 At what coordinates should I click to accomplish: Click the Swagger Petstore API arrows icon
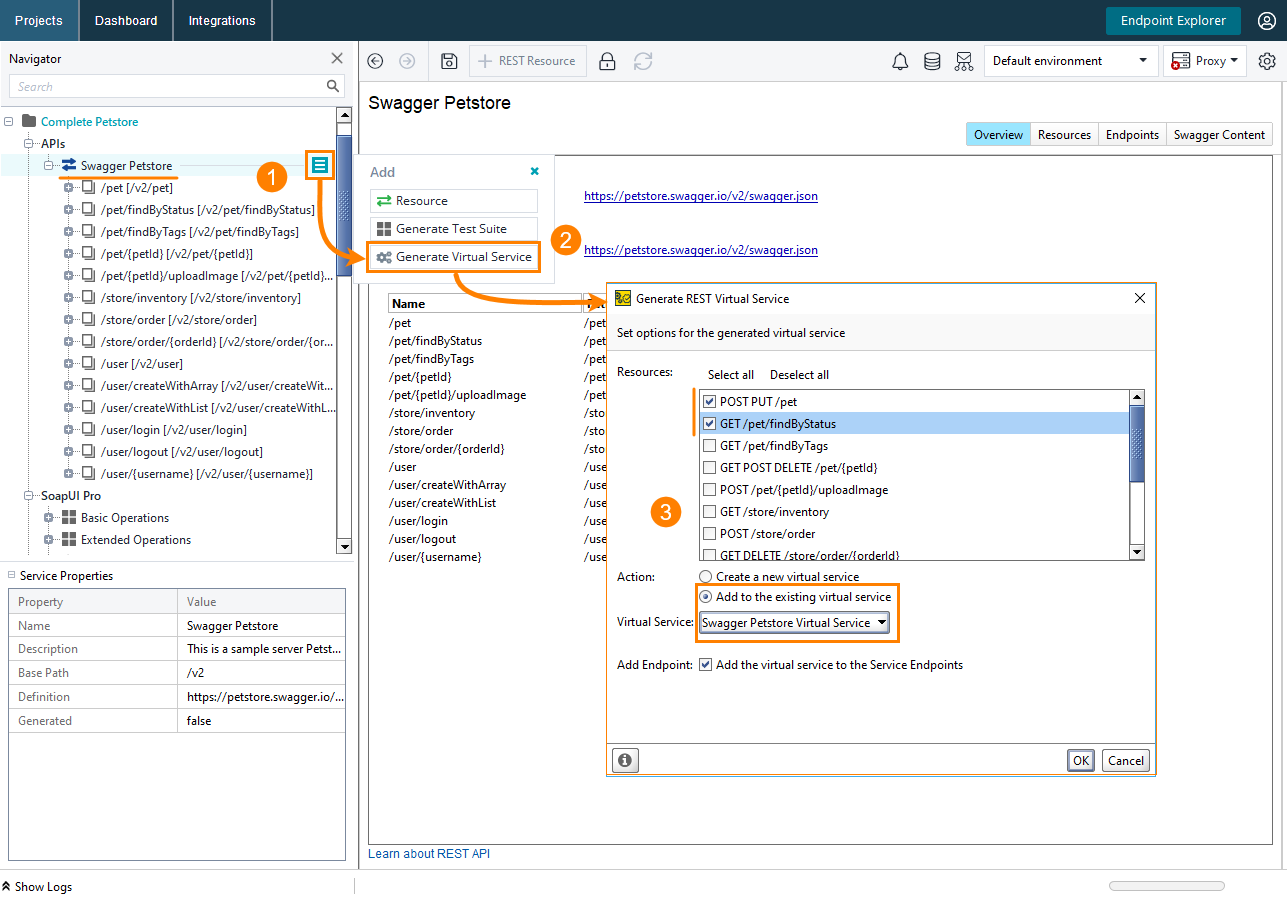[x=69, y=165]
